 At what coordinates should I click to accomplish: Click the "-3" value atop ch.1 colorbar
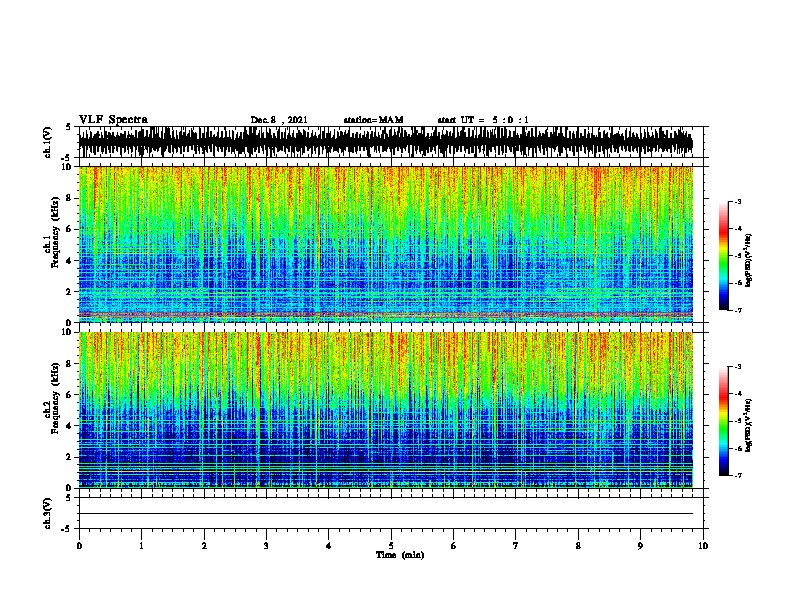click(737, 201)
